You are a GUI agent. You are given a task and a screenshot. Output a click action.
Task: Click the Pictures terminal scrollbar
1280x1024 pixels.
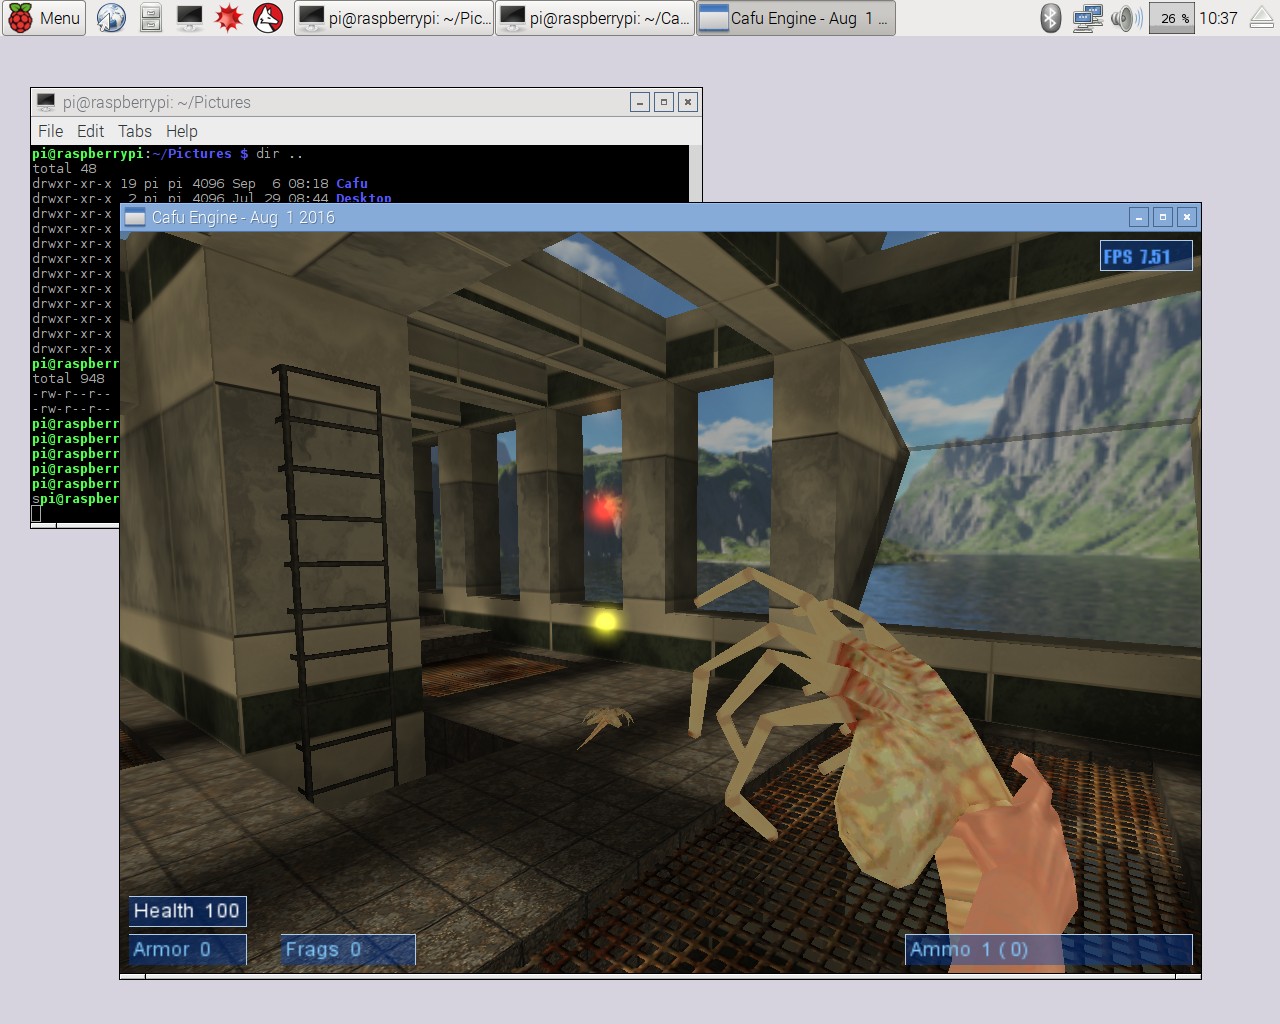point(695,173)
